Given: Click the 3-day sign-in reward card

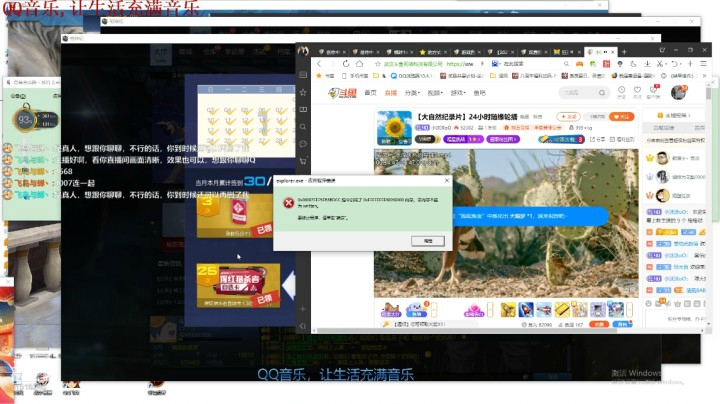Looking at the screenshot, I should pos(234,216).
